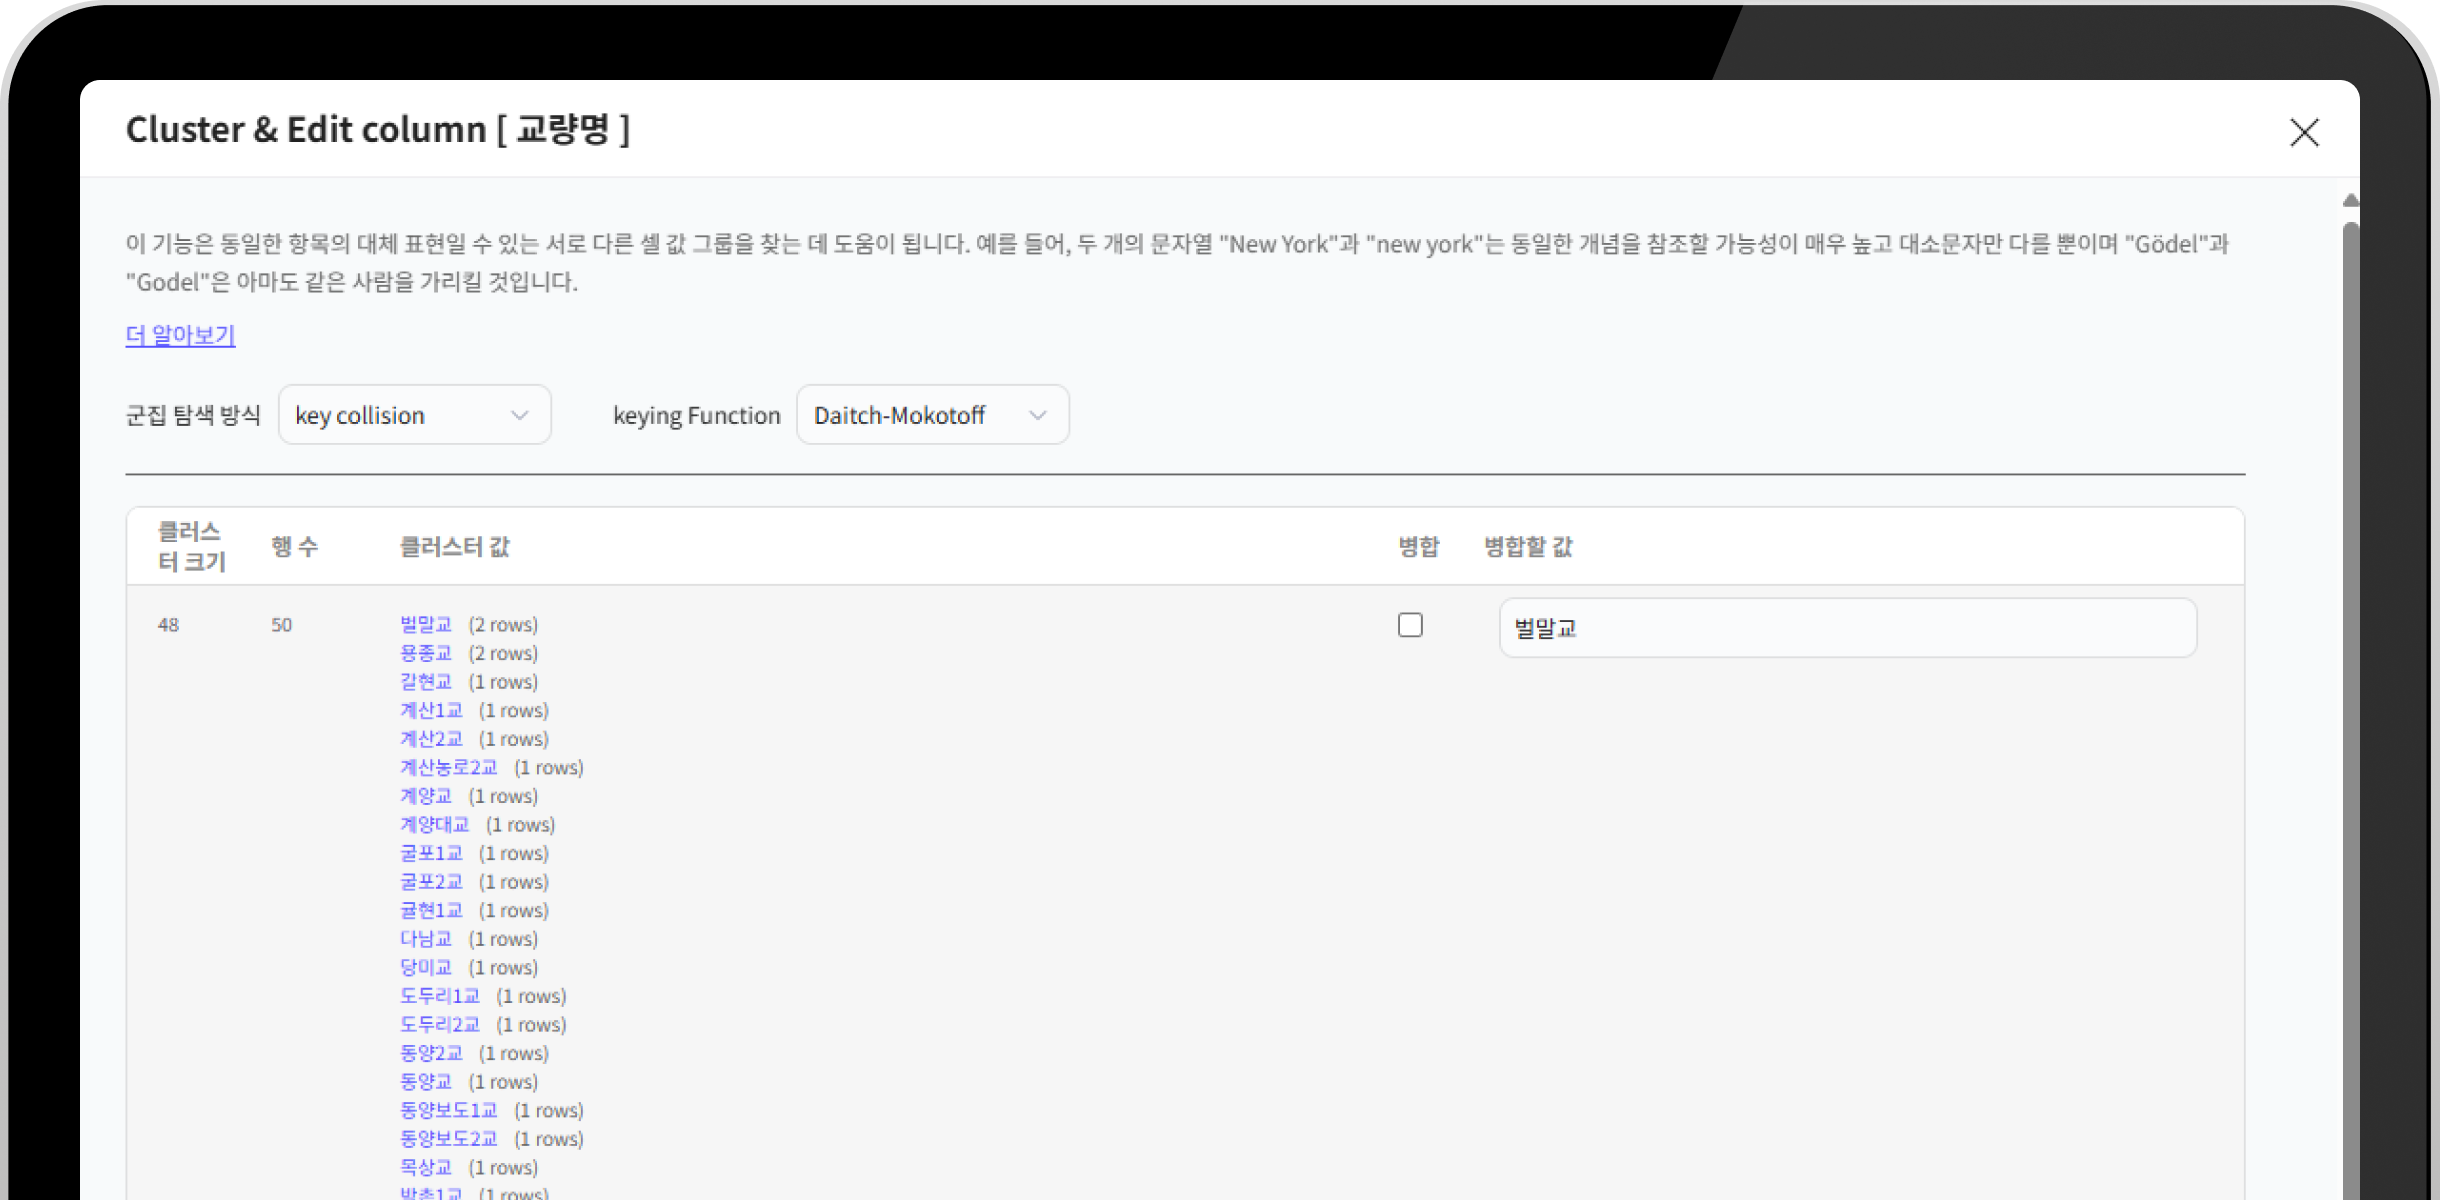Viewport: 2440px width, 1200px height.
Task: Select cluster value link 계산2교
Action: 431,739
